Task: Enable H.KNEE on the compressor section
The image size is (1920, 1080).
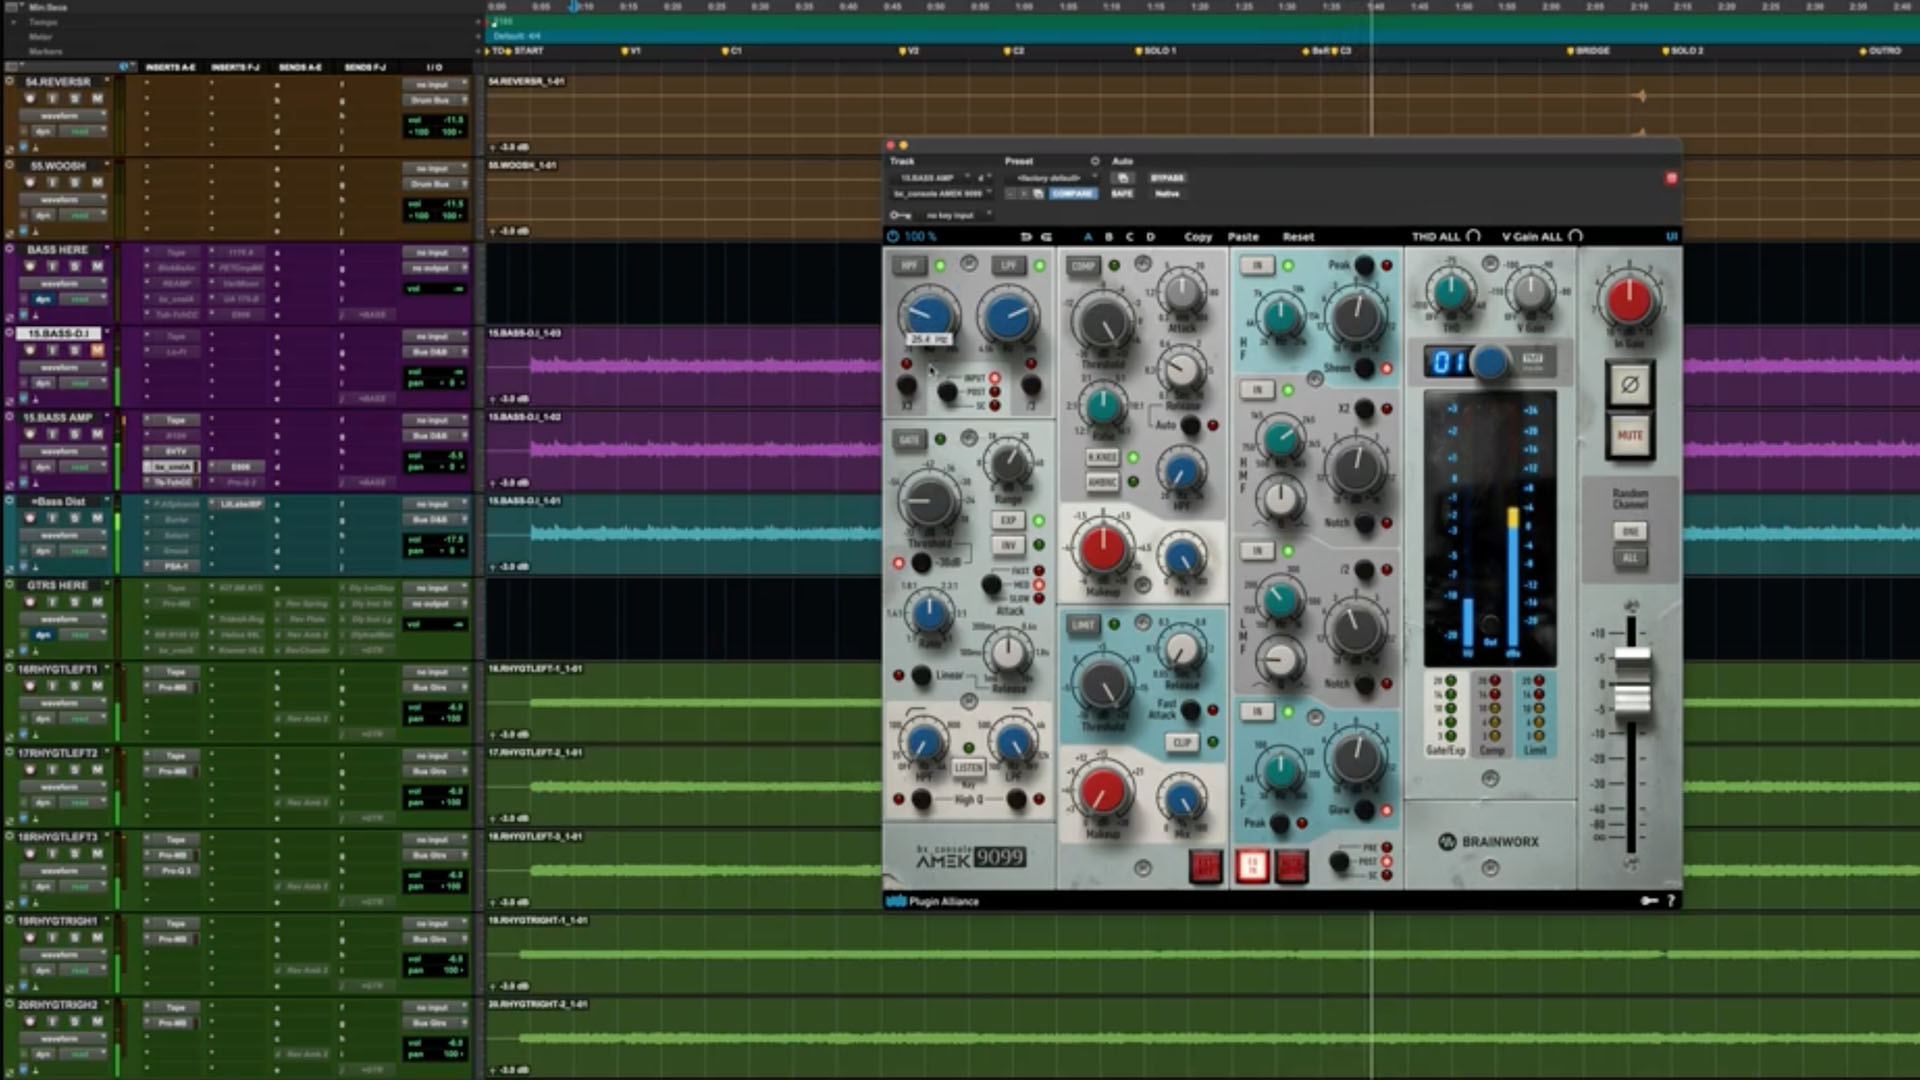Action: point(1102,457)
